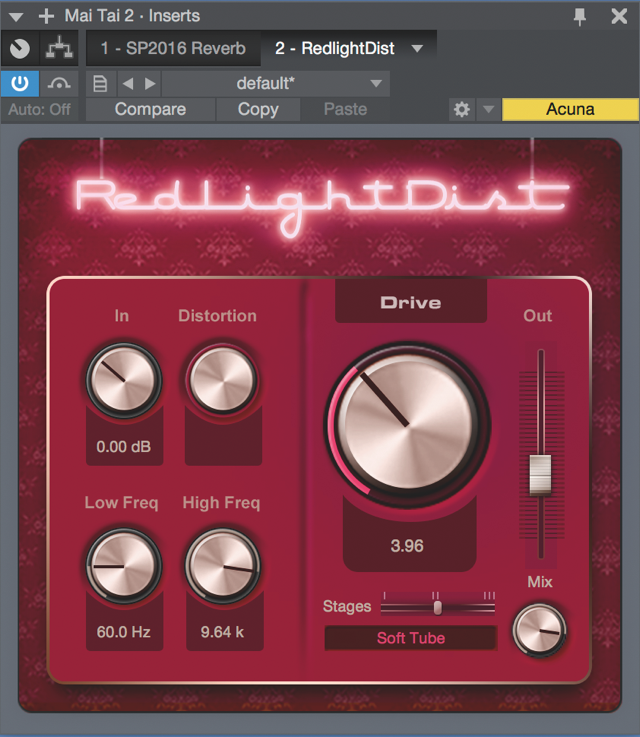Image resolution: width=640 pixels, height=737 pixels.
Task: Click the Low Freq knob
Action: click(124, 565)
